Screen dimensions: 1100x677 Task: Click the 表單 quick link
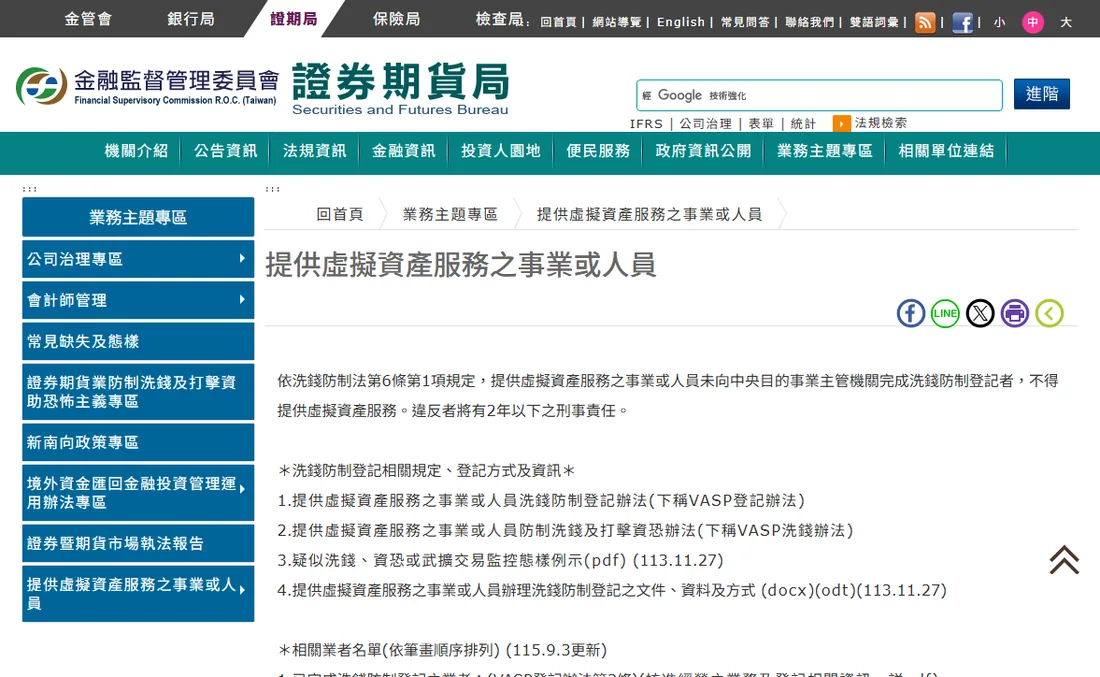tap(760, 124)
